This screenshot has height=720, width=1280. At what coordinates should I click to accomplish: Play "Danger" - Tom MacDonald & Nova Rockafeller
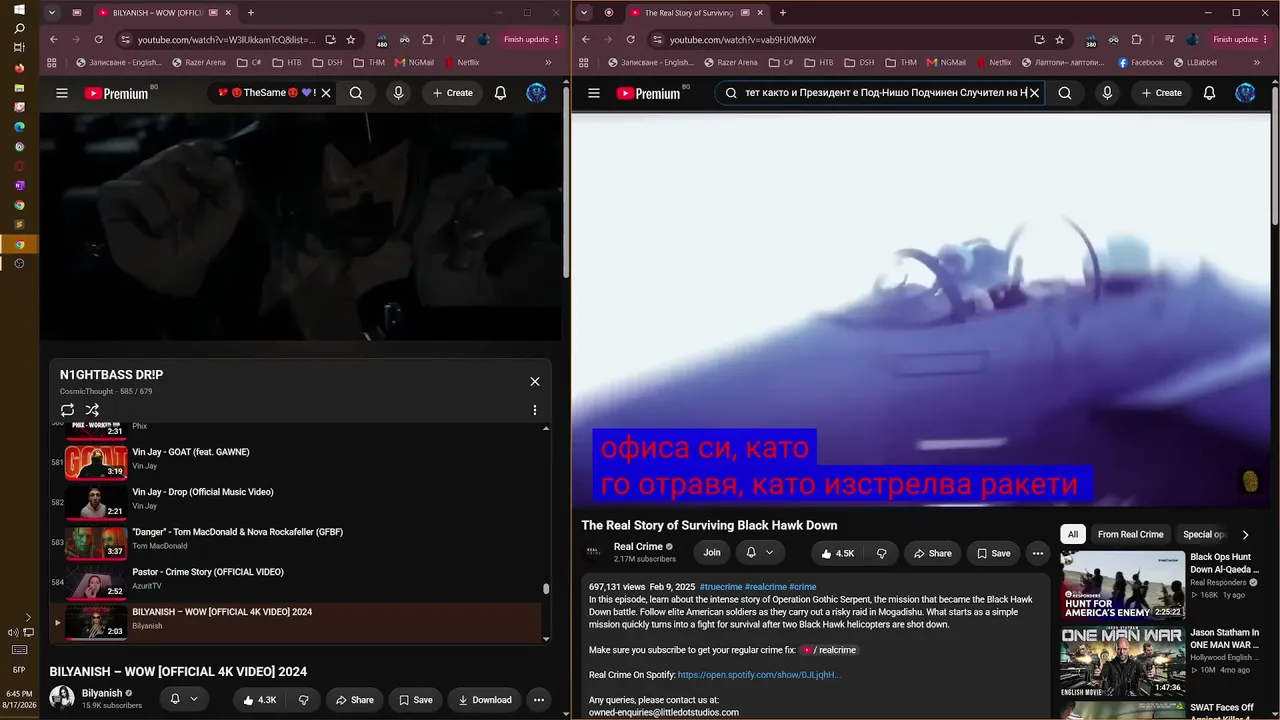(x=298, y=542)
